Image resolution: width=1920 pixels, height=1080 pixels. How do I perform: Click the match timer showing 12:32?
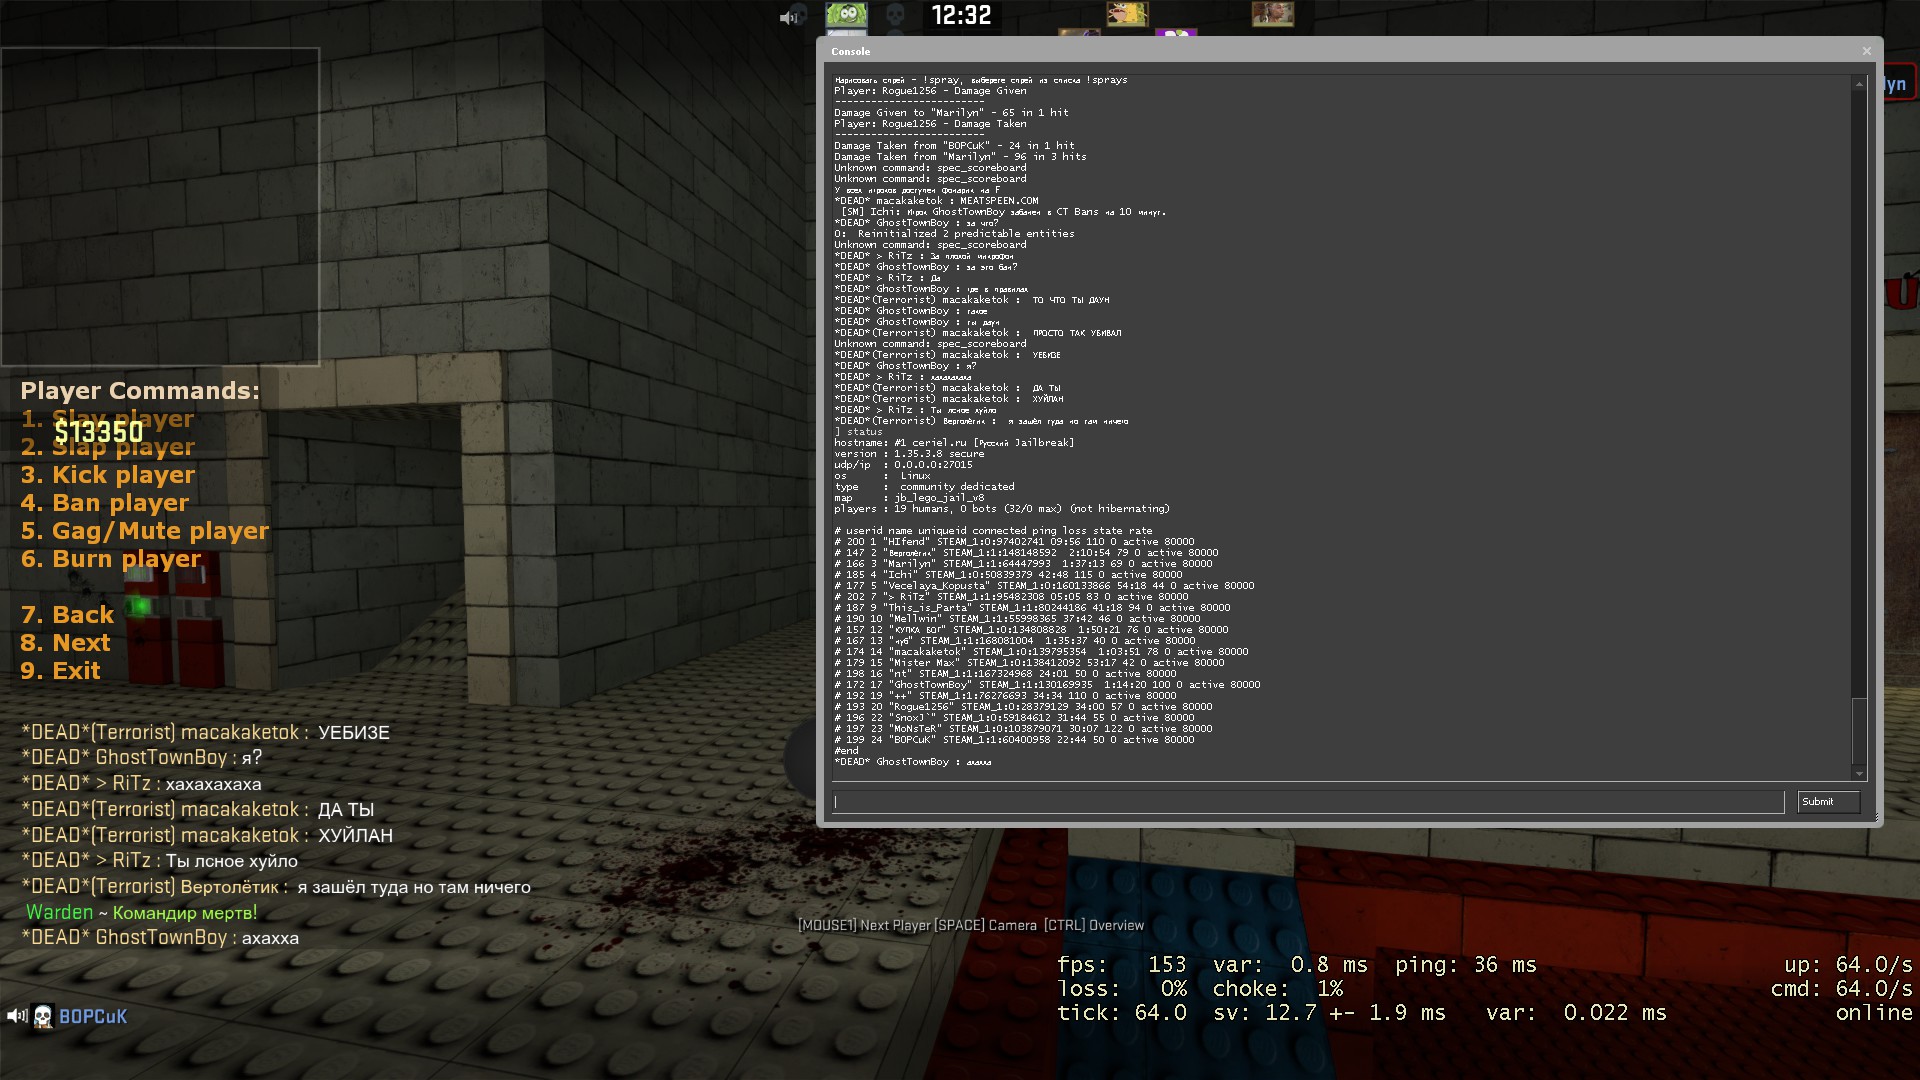[x=961, y=15]
